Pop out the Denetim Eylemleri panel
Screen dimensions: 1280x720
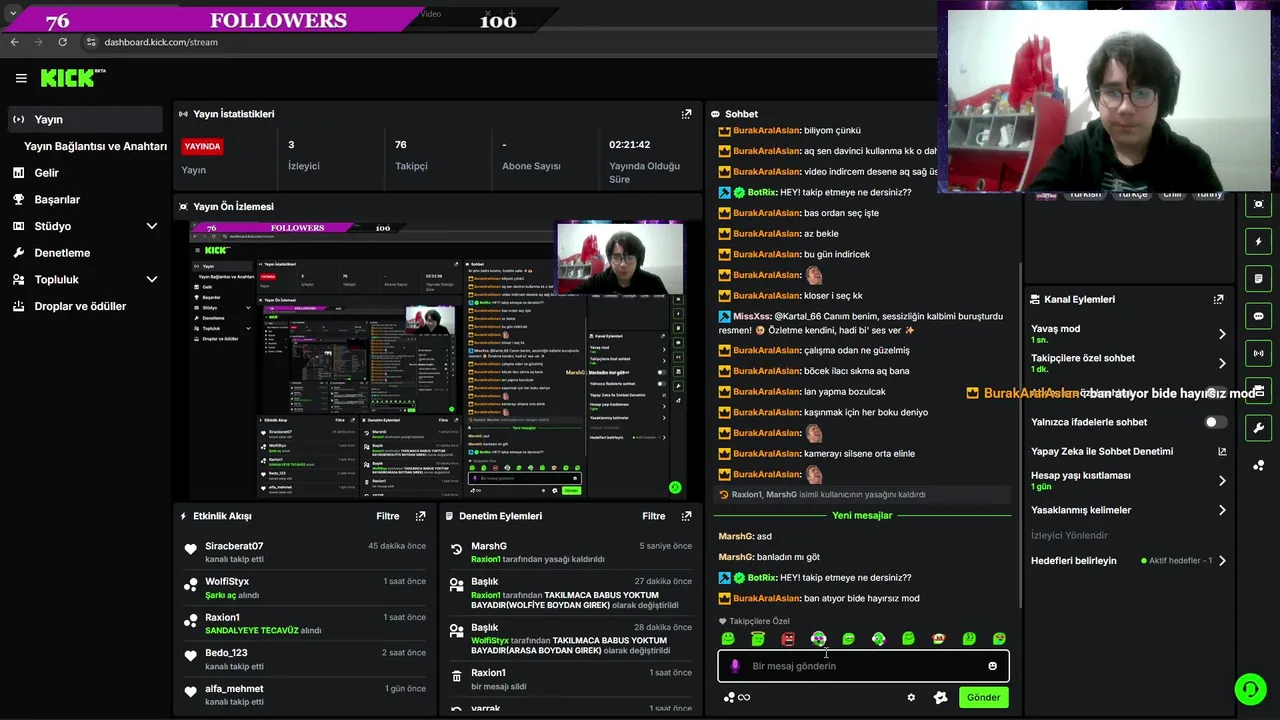(x=686, y=516)
